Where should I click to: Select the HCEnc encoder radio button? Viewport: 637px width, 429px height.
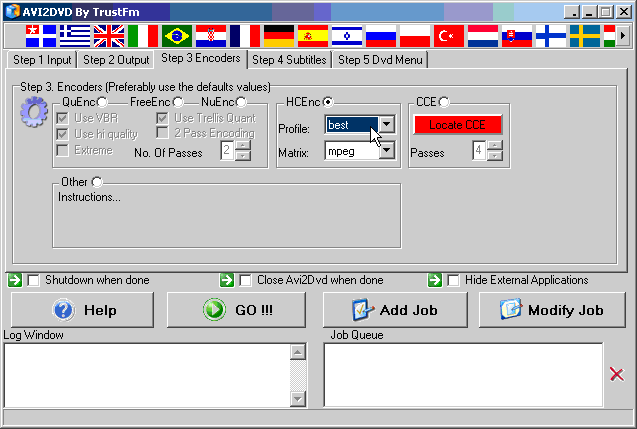pyautogui.click(x=328, y=102)
